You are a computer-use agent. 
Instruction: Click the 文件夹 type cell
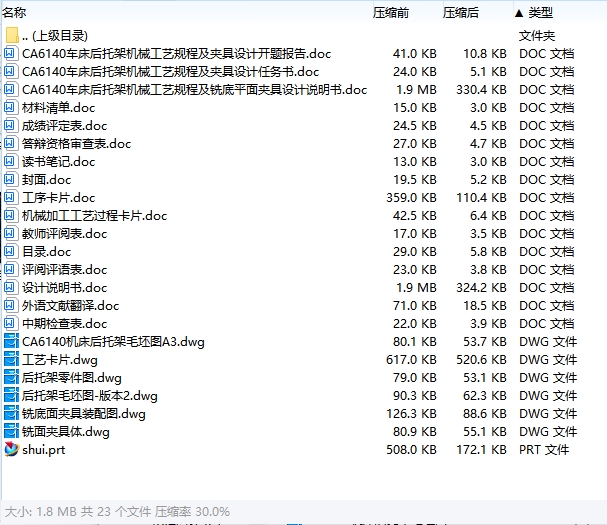pyautogui.click(x=537, y=36)
